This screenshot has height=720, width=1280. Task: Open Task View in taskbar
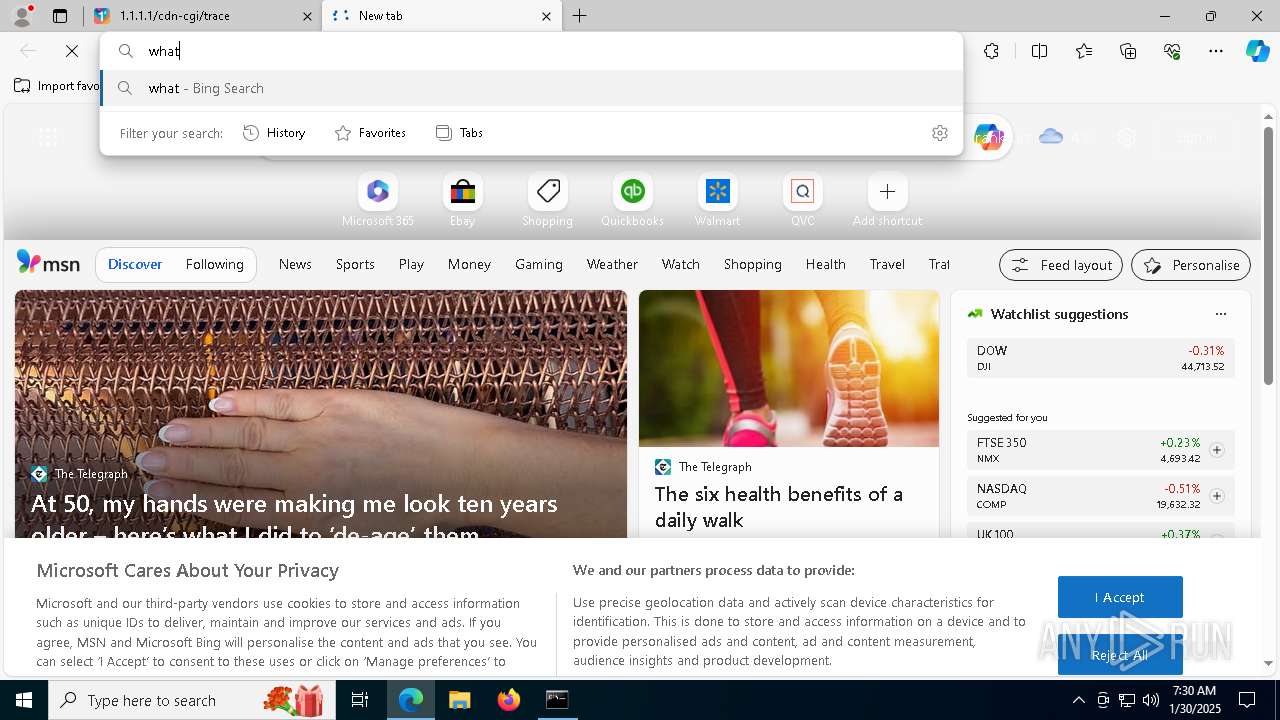tap(360, 700)
